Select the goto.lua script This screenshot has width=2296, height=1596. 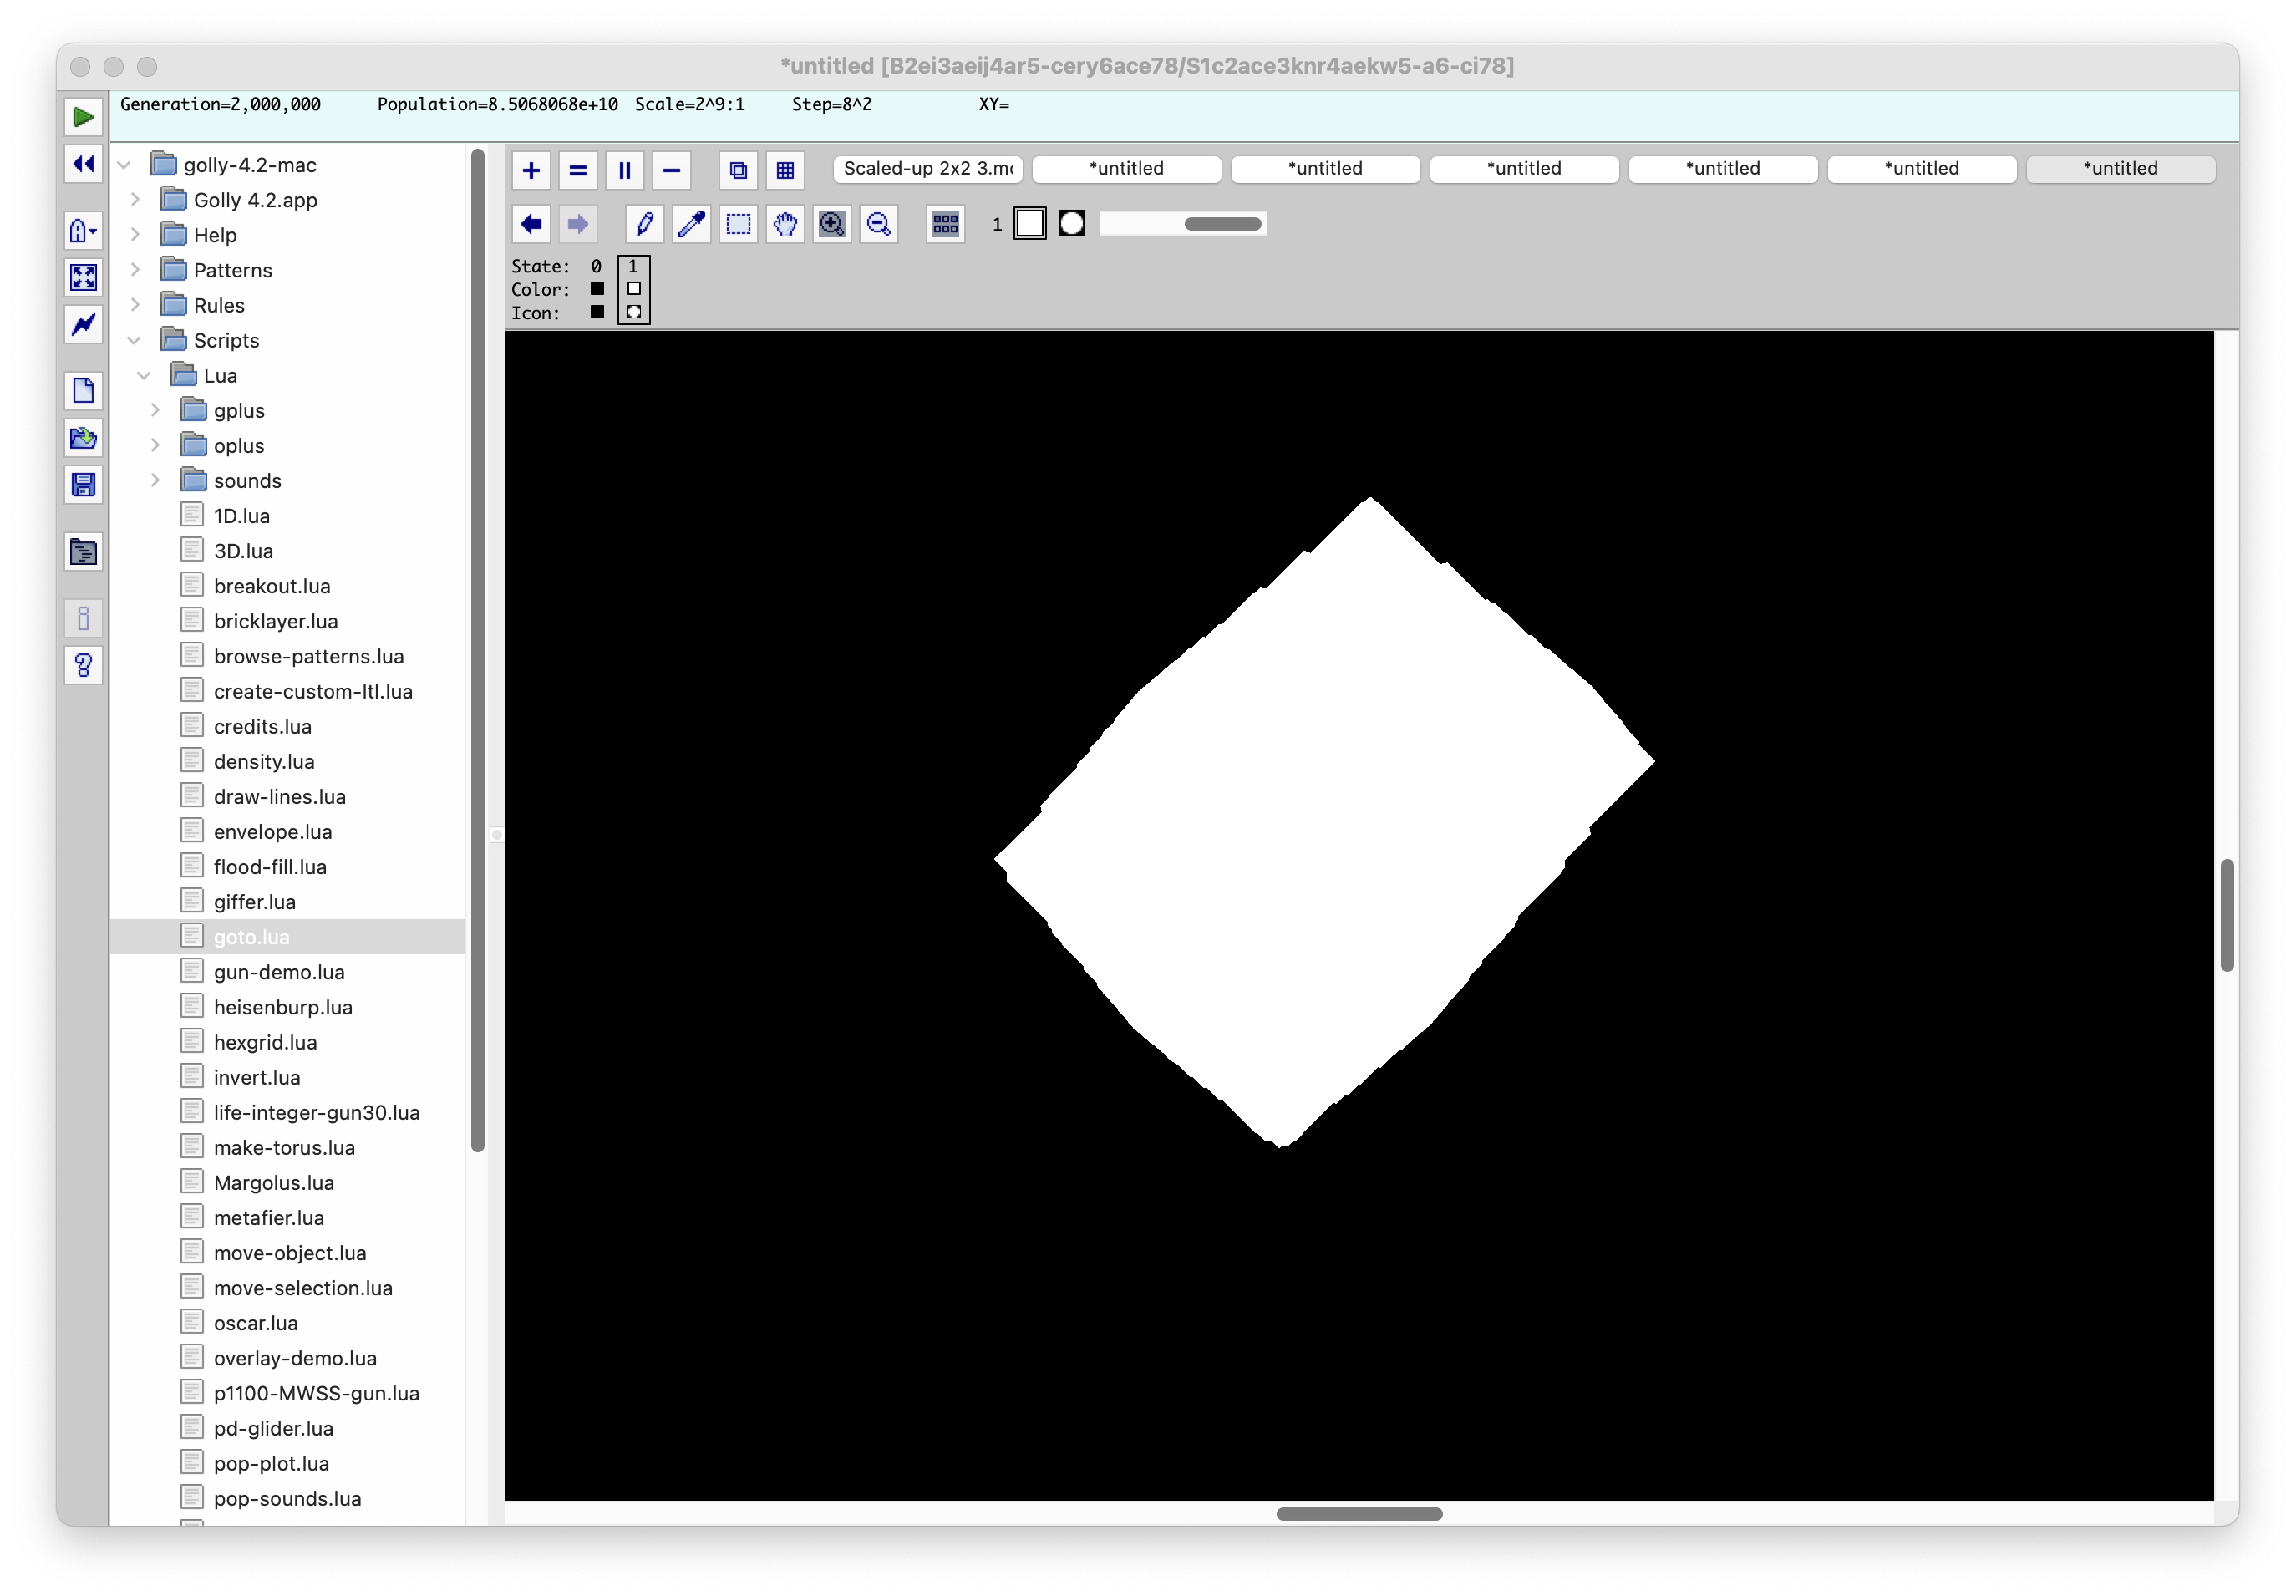coord(287,937)
